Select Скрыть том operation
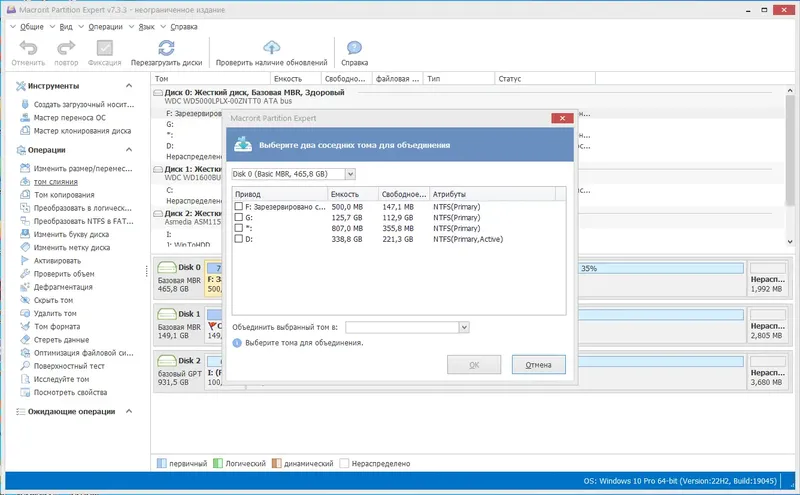The width and height of the screenshot is (800, 495). click(x=53, y=300)
